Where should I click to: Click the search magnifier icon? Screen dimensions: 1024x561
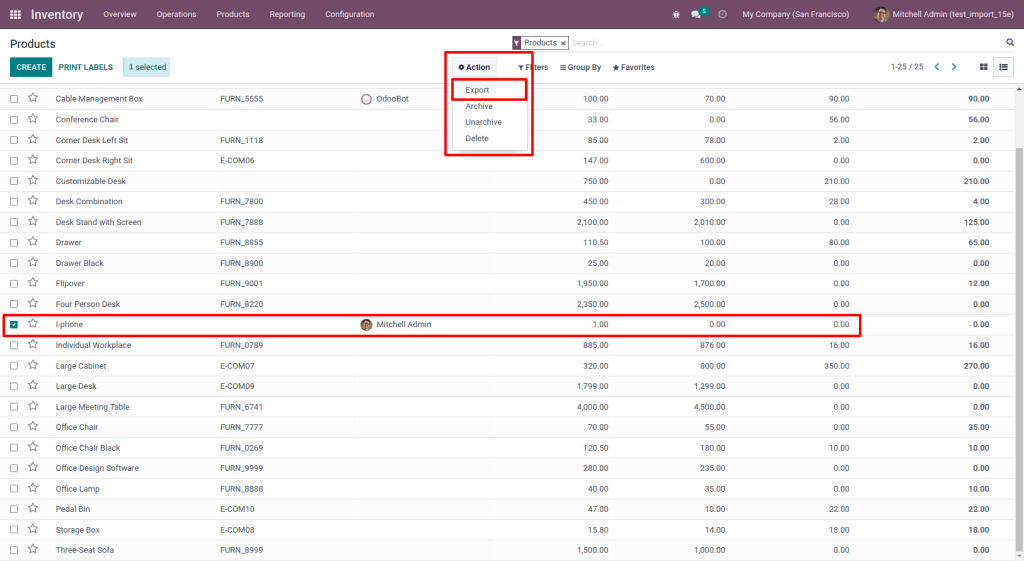(1010, 42)
